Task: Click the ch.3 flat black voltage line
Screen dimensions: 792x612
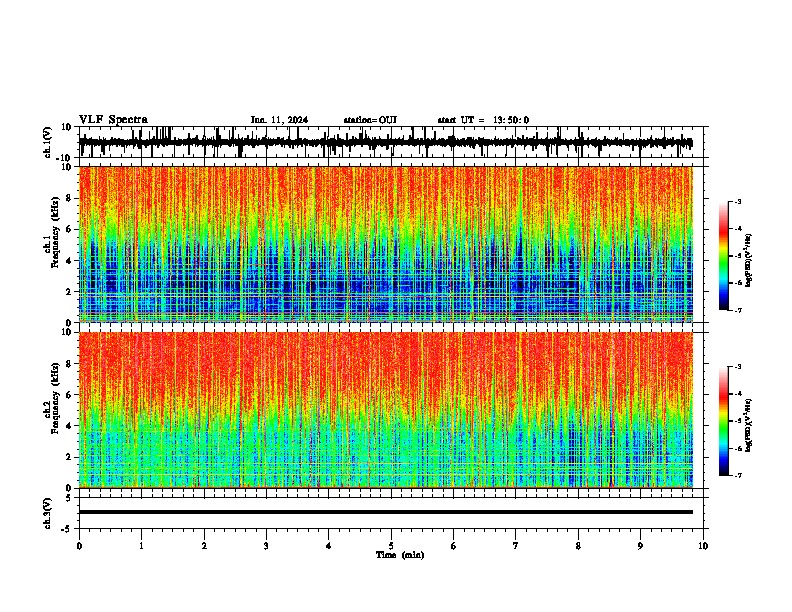Action: point(386,512)
